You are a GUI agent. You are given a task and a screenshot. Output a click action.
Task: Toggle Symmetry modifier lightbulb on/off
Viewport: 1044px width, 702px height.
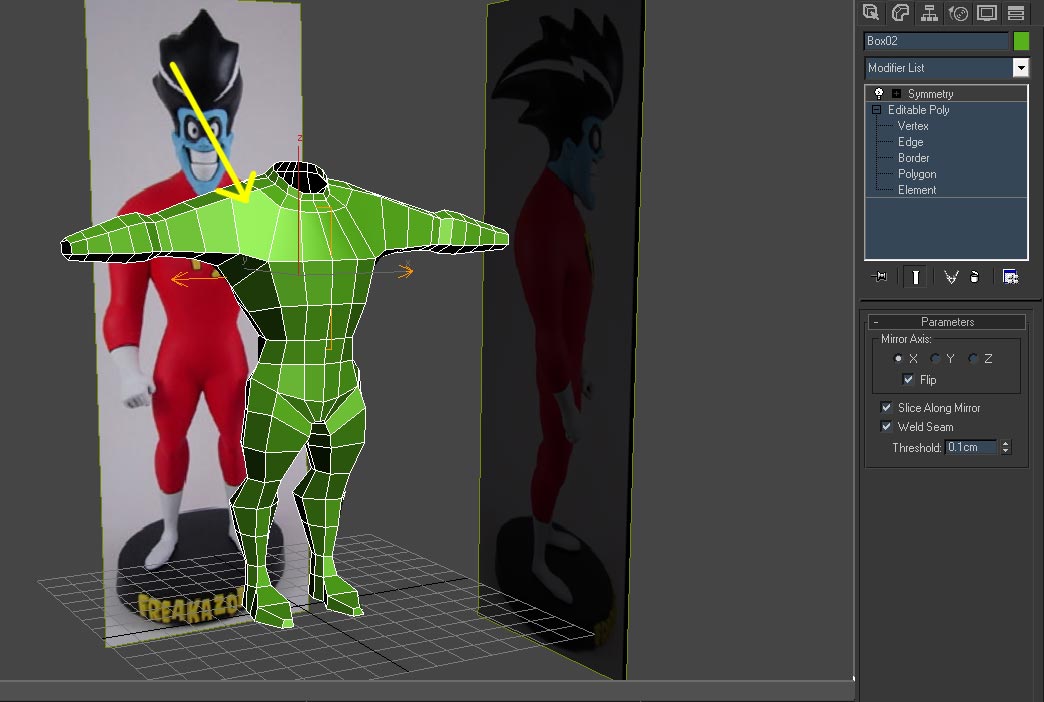(879, 93)
